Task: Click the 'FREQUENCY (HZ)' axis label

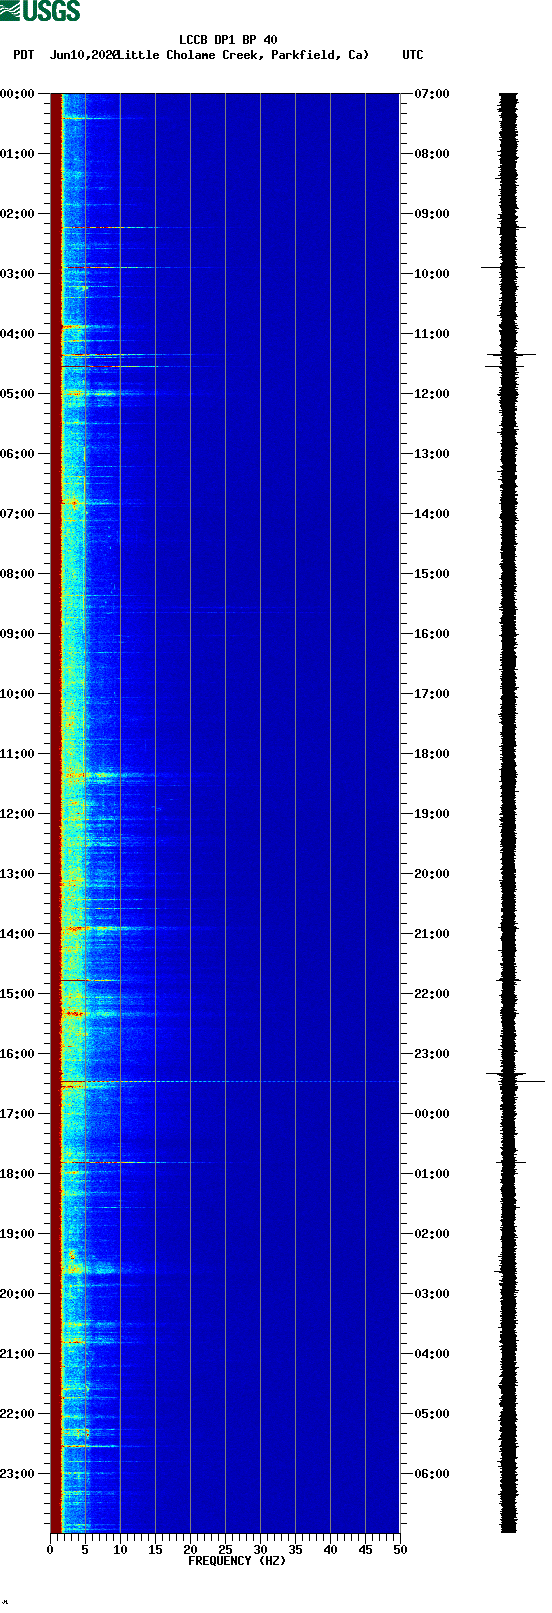Action: click(237, 1561)
